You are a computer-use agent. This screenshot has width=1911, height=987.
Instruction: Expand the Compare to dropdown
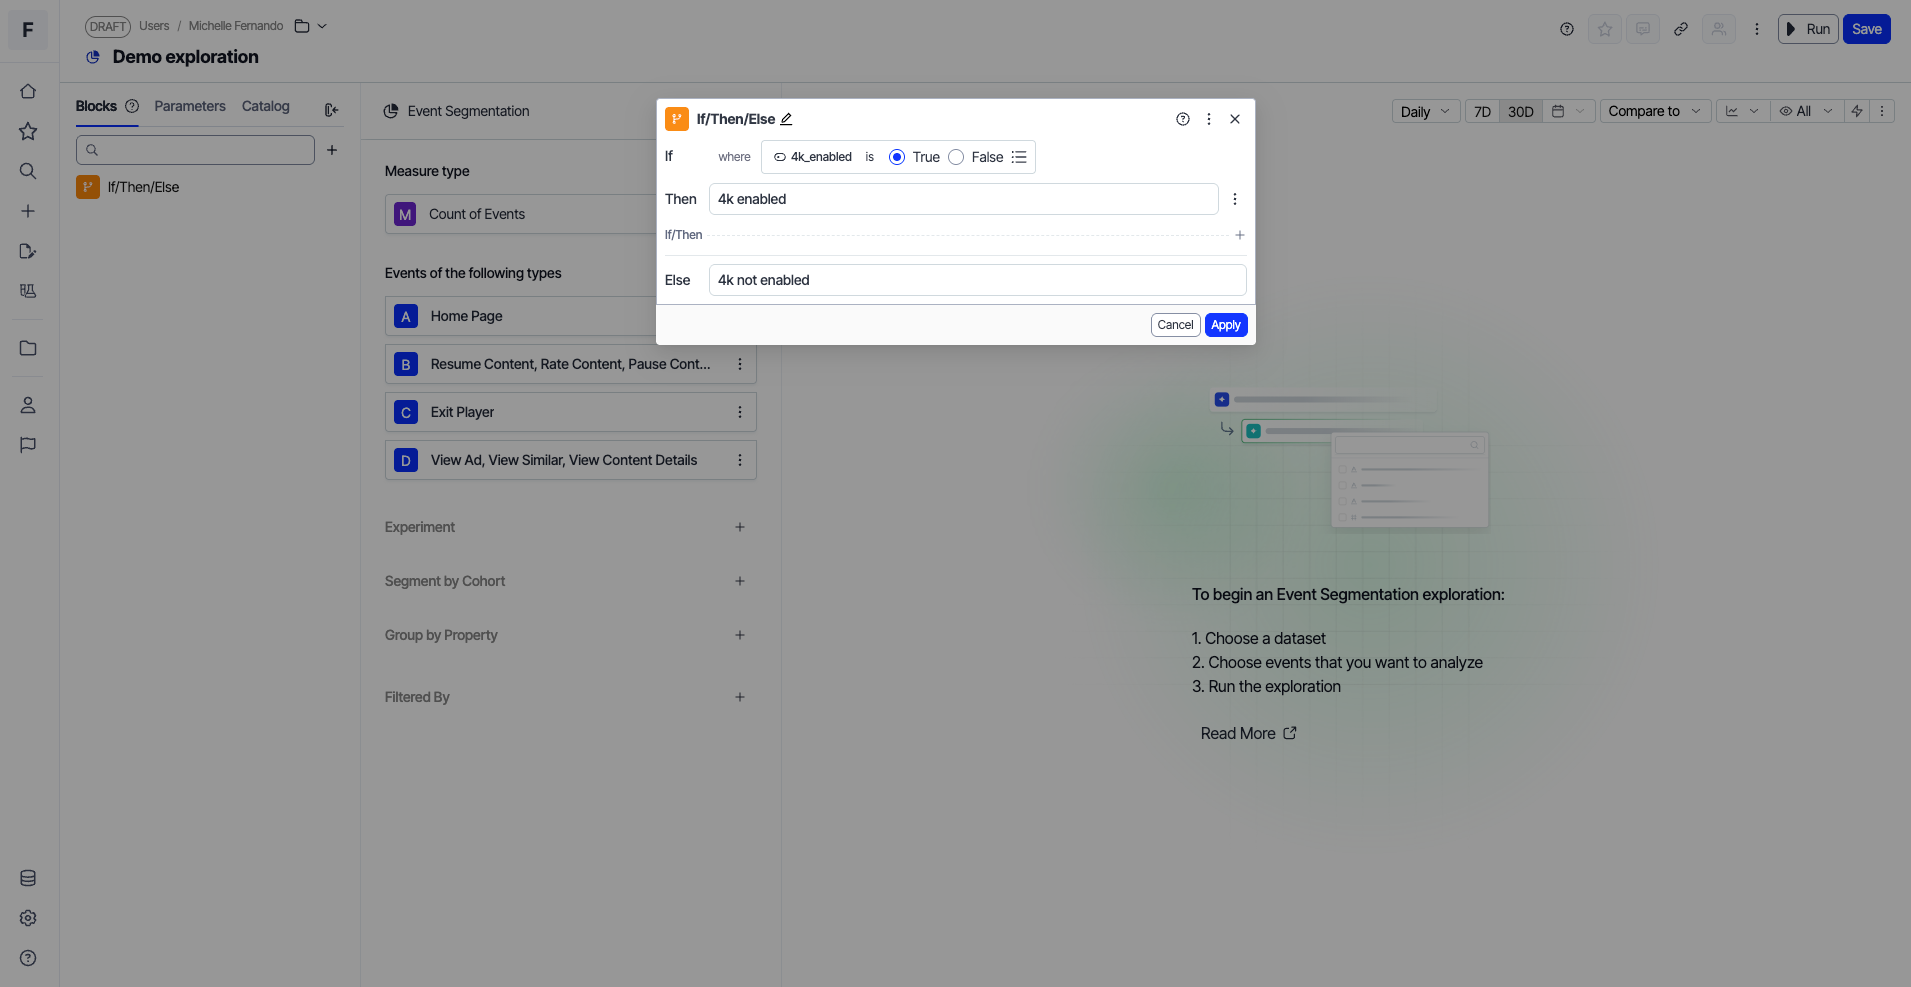pyautogui.click(x=1654, y=111)
